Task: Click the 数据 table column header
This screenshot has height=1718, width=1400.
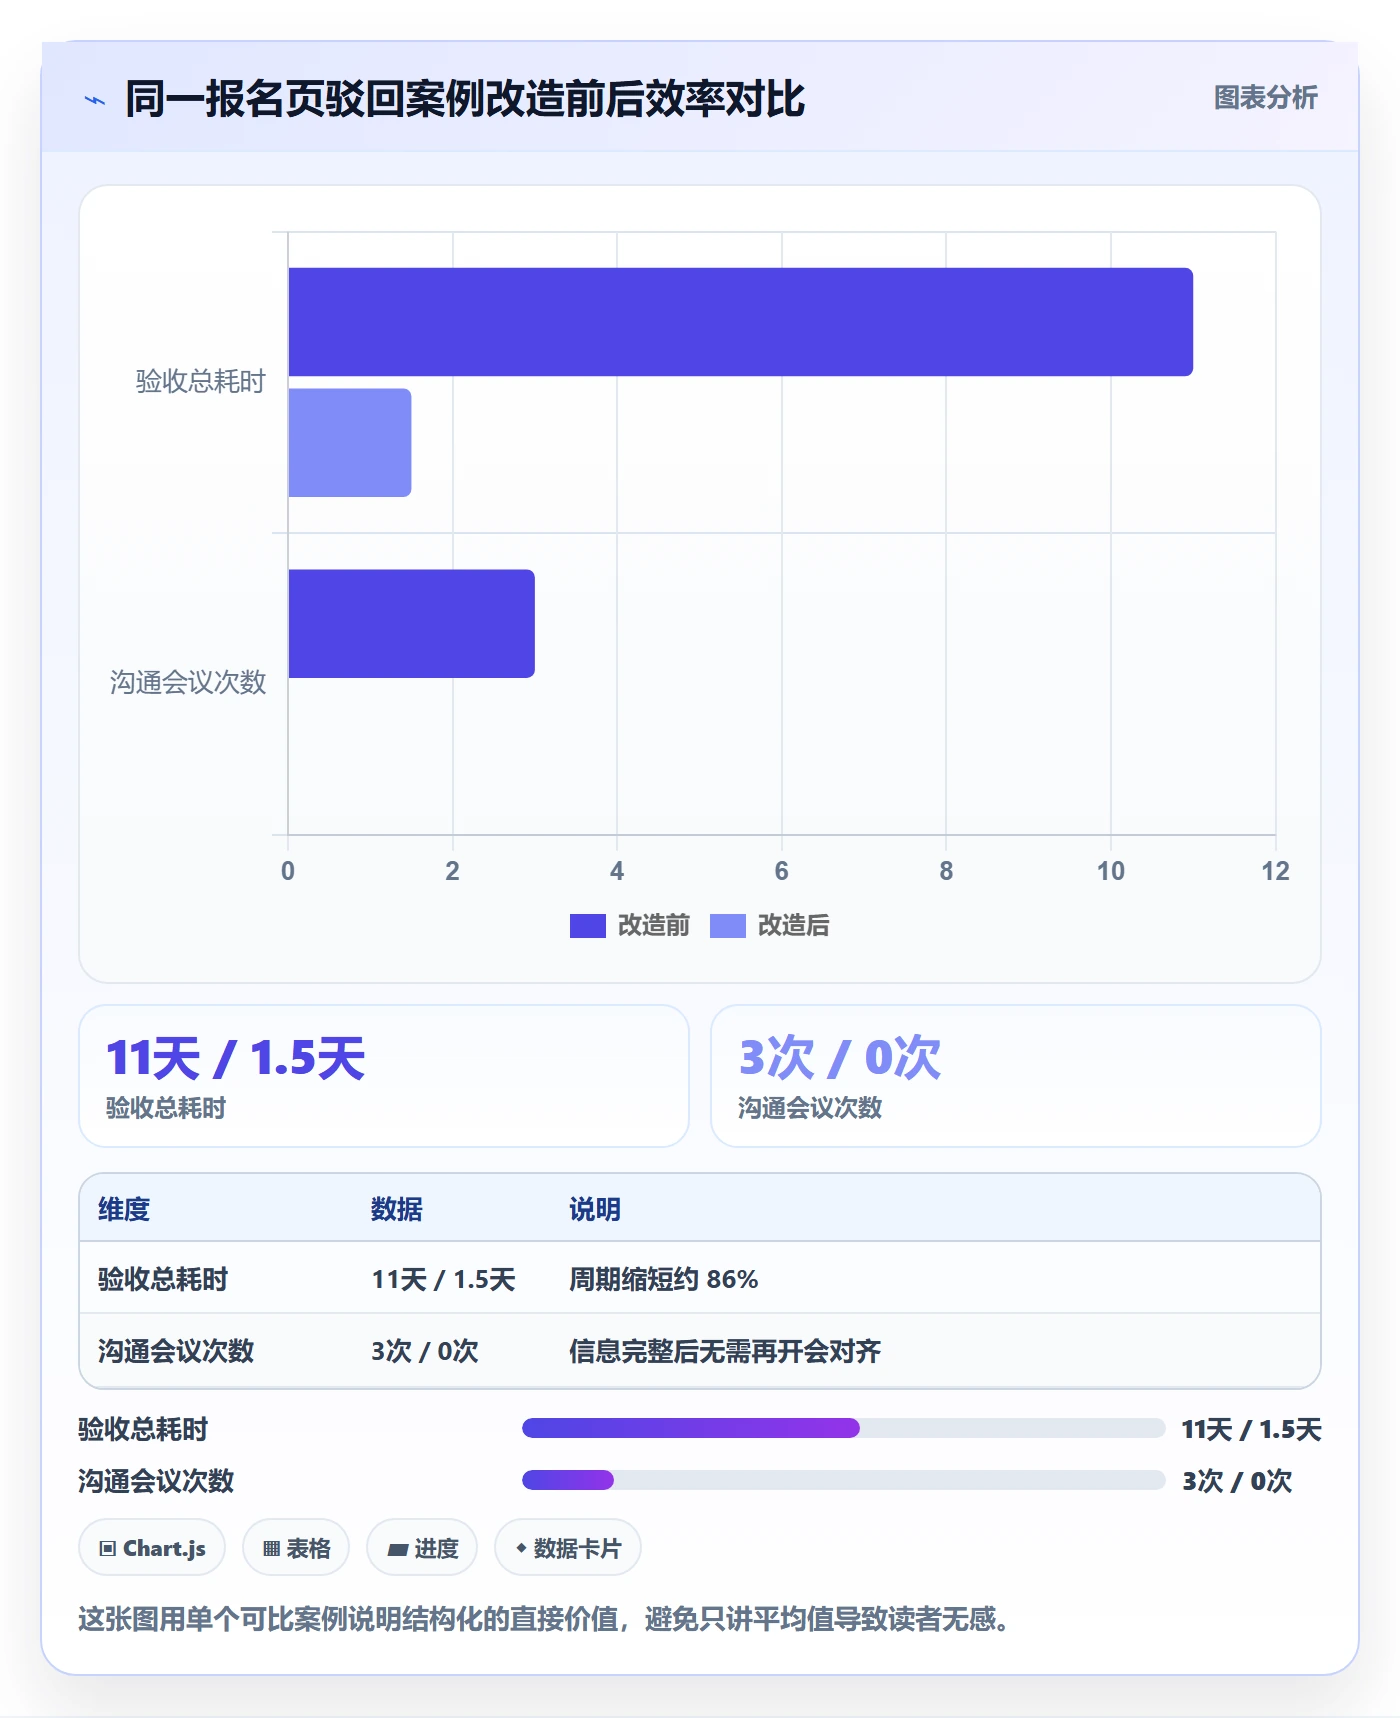Action: [x=397, y=1210]
